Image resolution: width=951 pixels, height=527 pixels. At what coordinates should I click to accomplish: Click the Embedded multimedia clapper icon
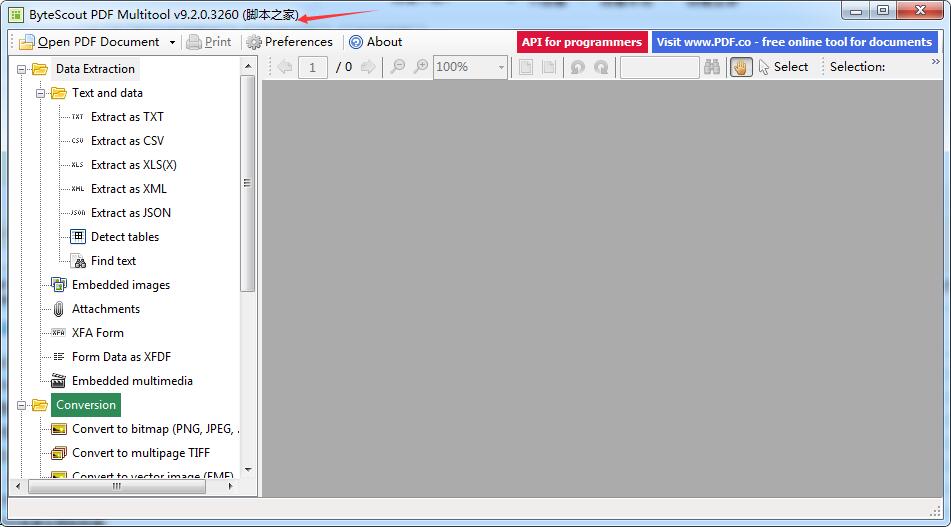(58, 381)
